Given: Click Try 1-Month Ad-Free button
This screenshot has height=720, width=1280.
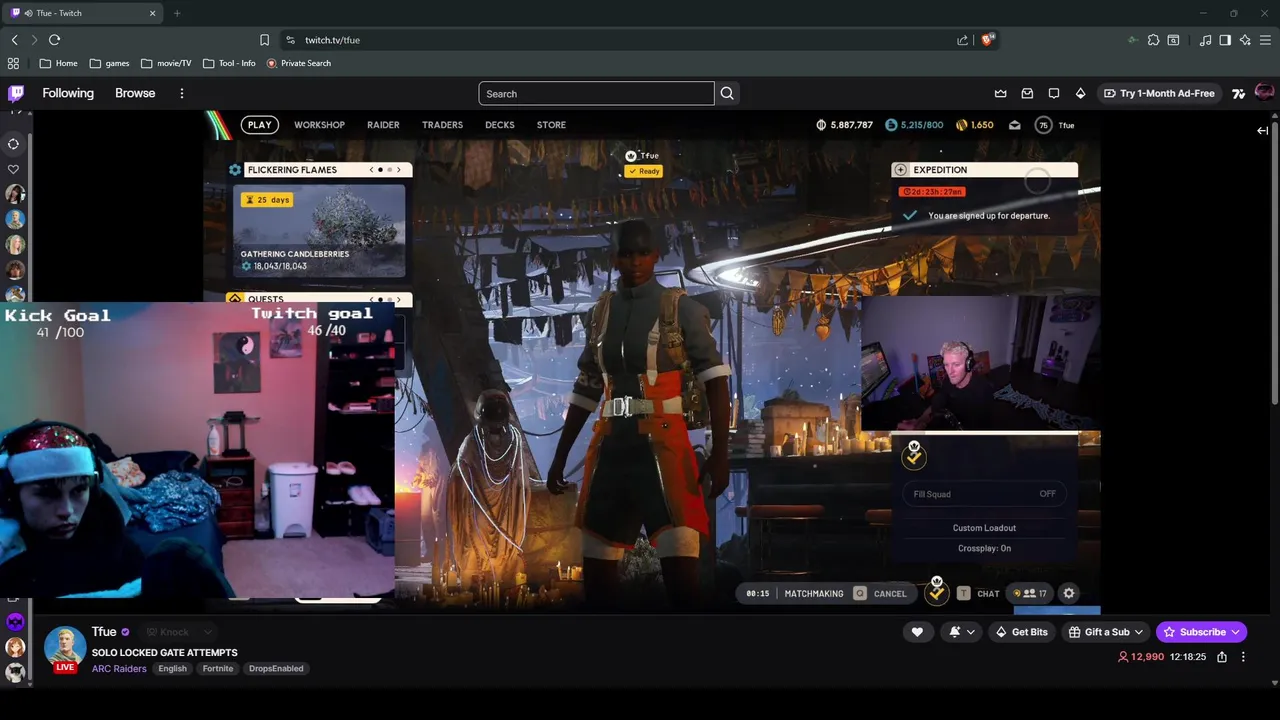Looking at the screenshot, I should point(1159,93).
